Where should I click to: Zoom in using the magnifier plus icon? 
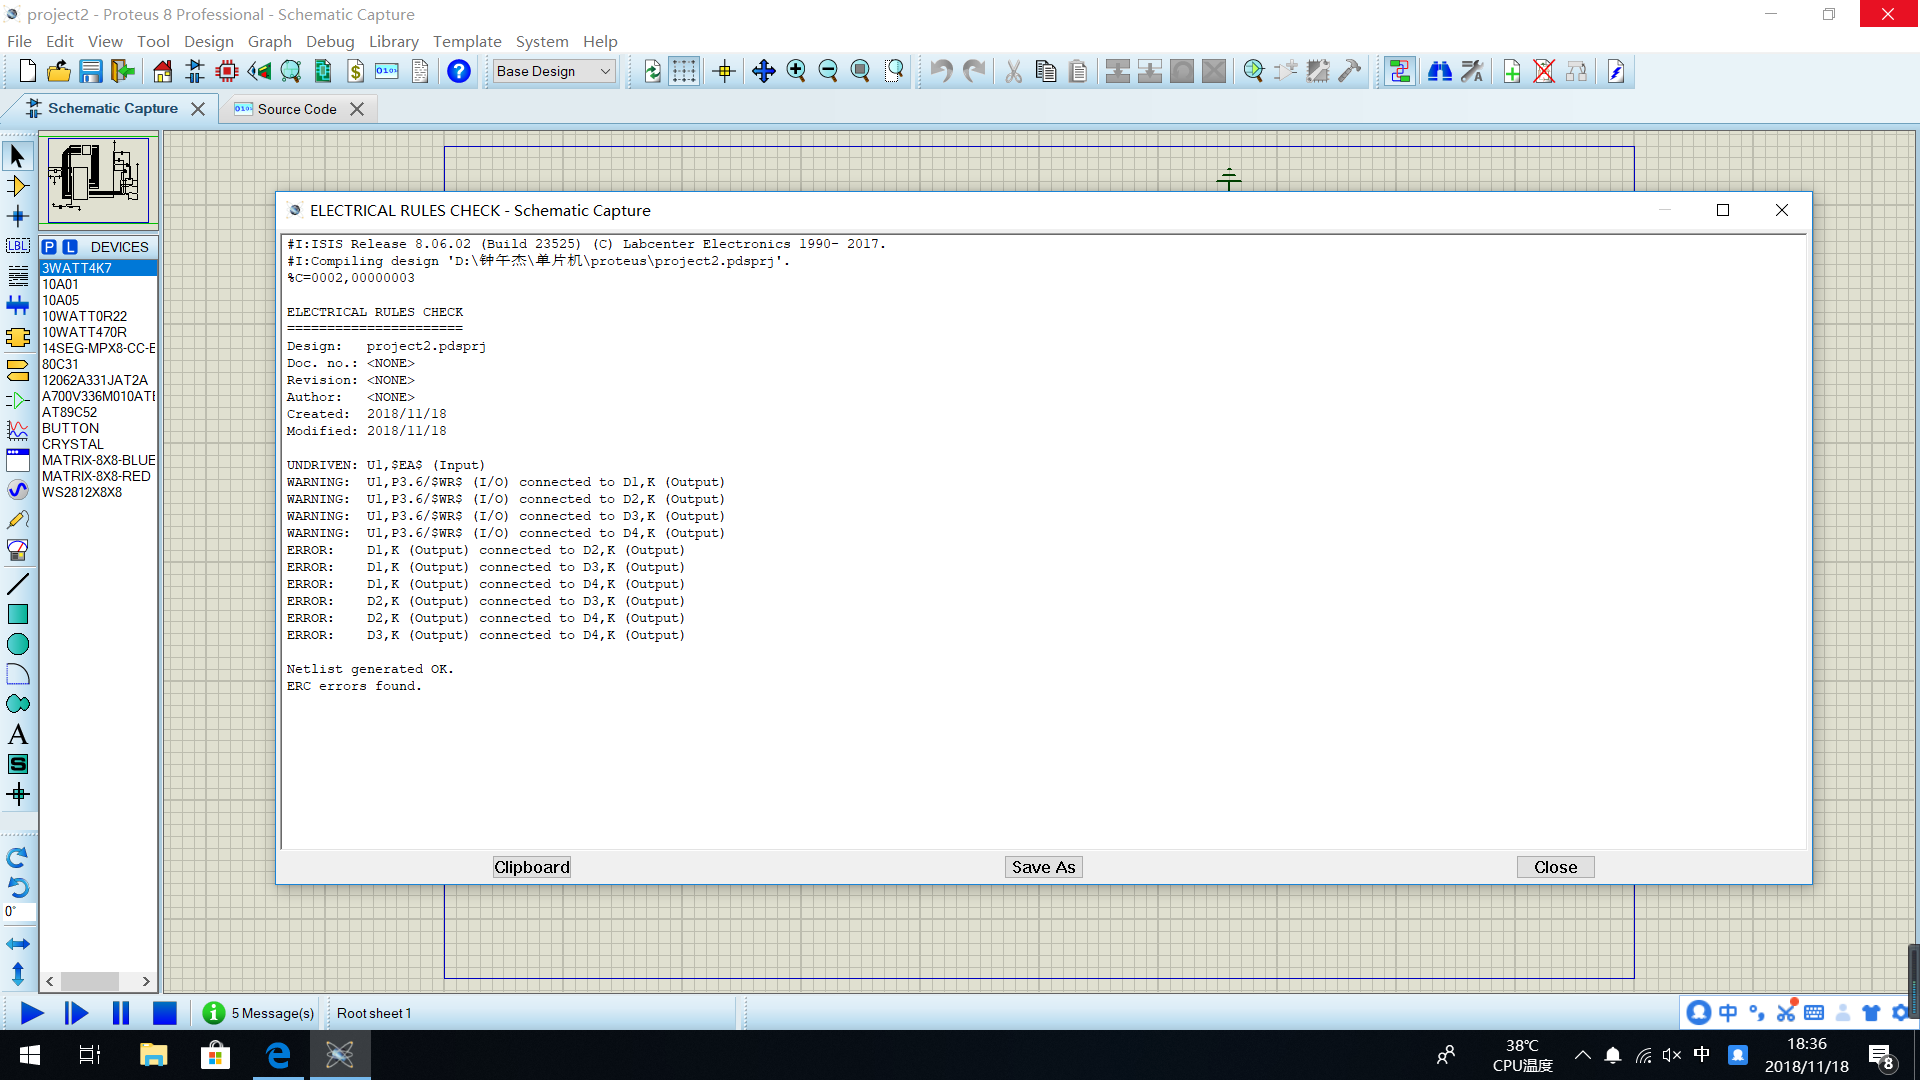point(796,71)
